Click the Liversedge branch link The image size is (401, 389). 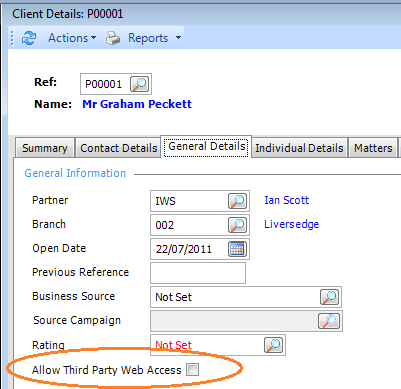pos(292,224)
